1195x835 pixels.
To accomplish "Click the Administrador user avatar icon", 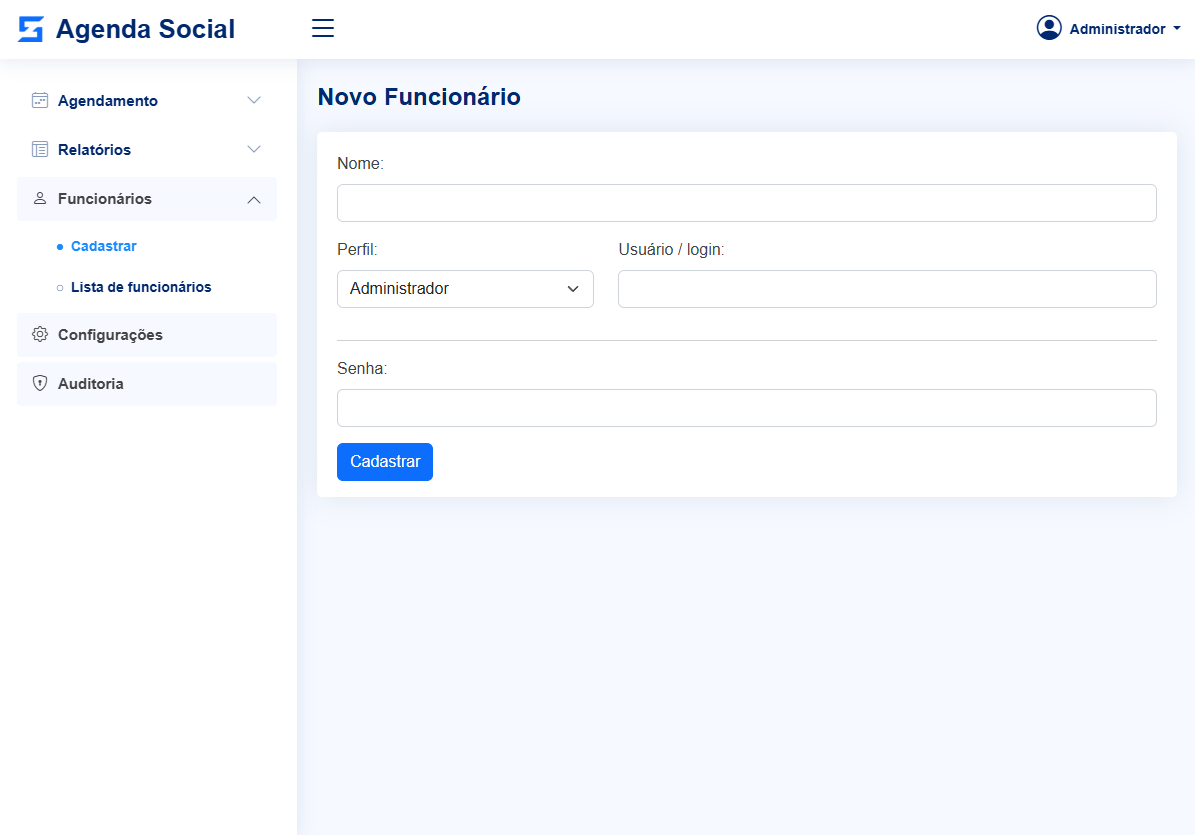I will [x=1049, y=28].
